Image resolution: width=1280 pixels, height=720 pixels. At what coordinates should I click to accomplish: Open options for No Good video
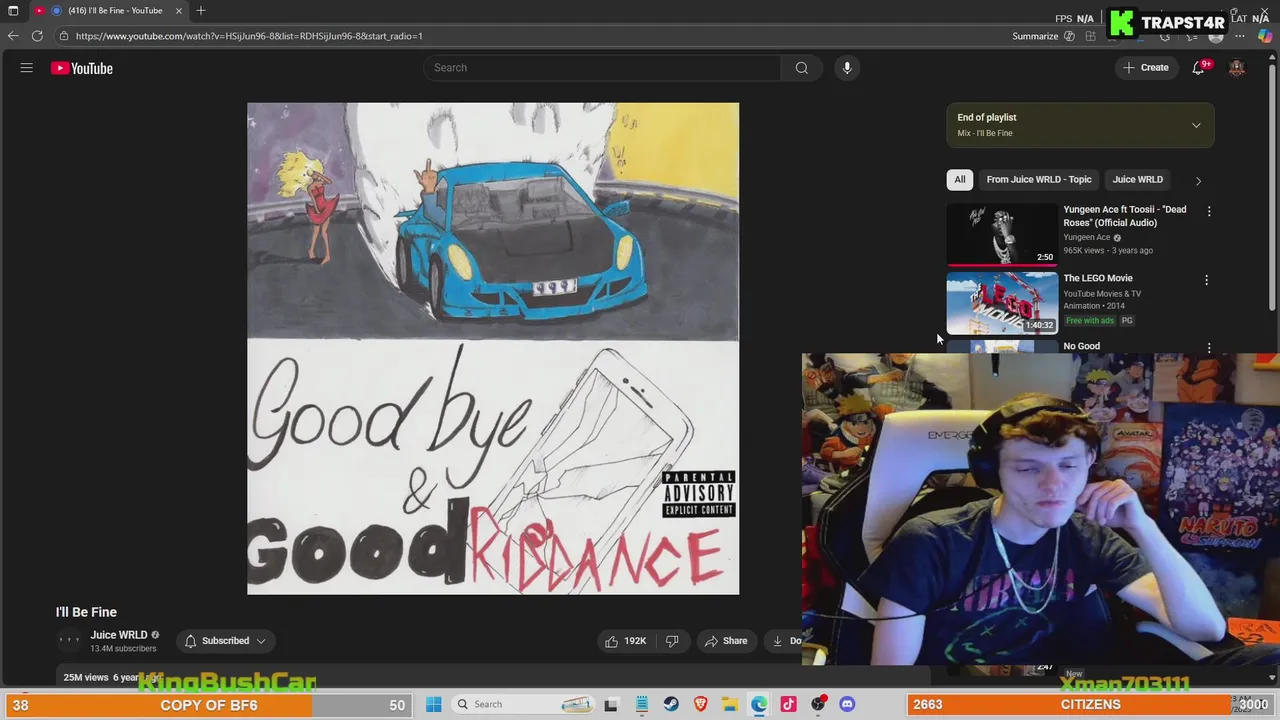click(x=1209, y=347)
